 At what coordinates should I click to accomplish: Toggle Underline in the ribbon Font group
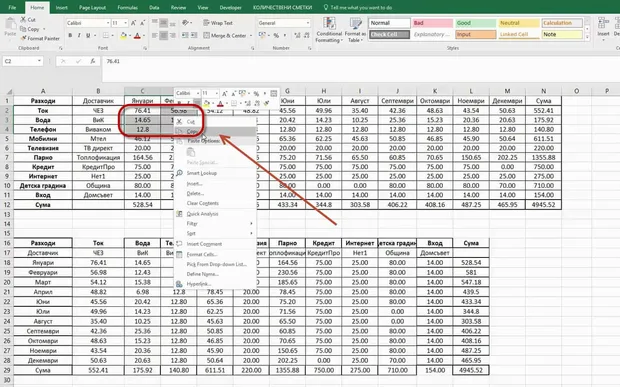click(x=88, y=36)
